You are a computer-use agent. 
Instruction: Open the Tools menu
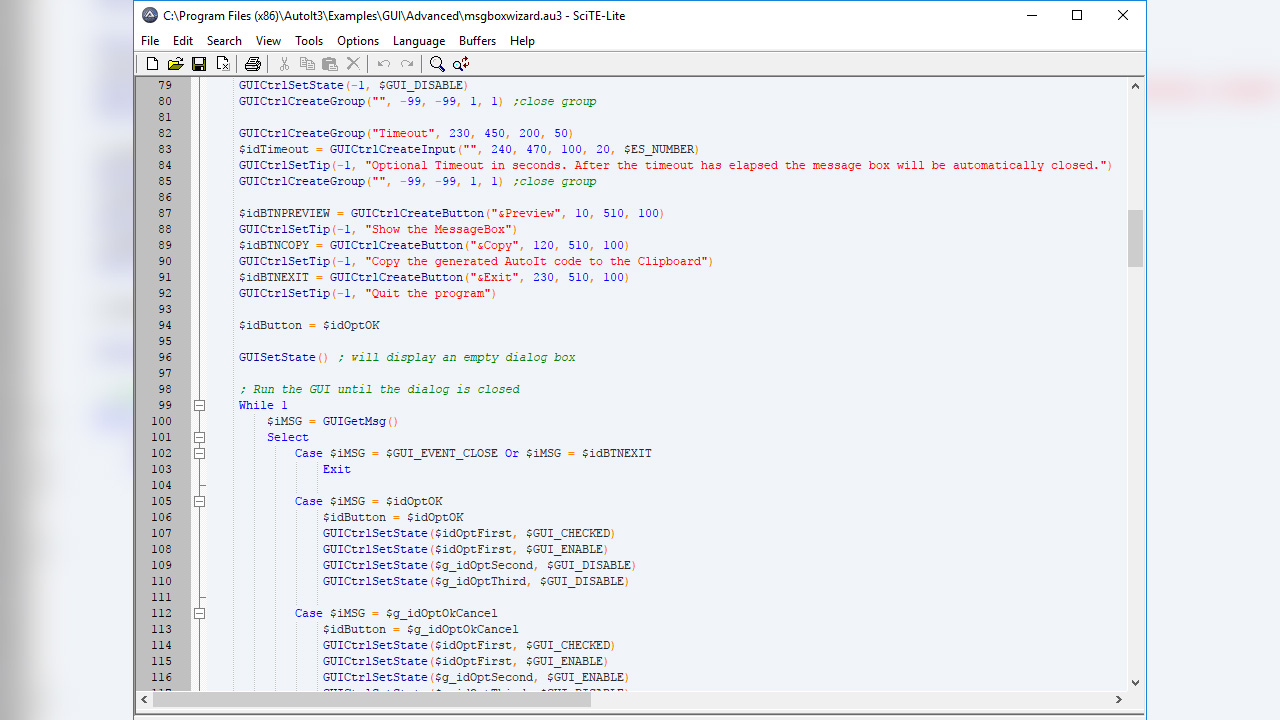click(x=309, y=41)
